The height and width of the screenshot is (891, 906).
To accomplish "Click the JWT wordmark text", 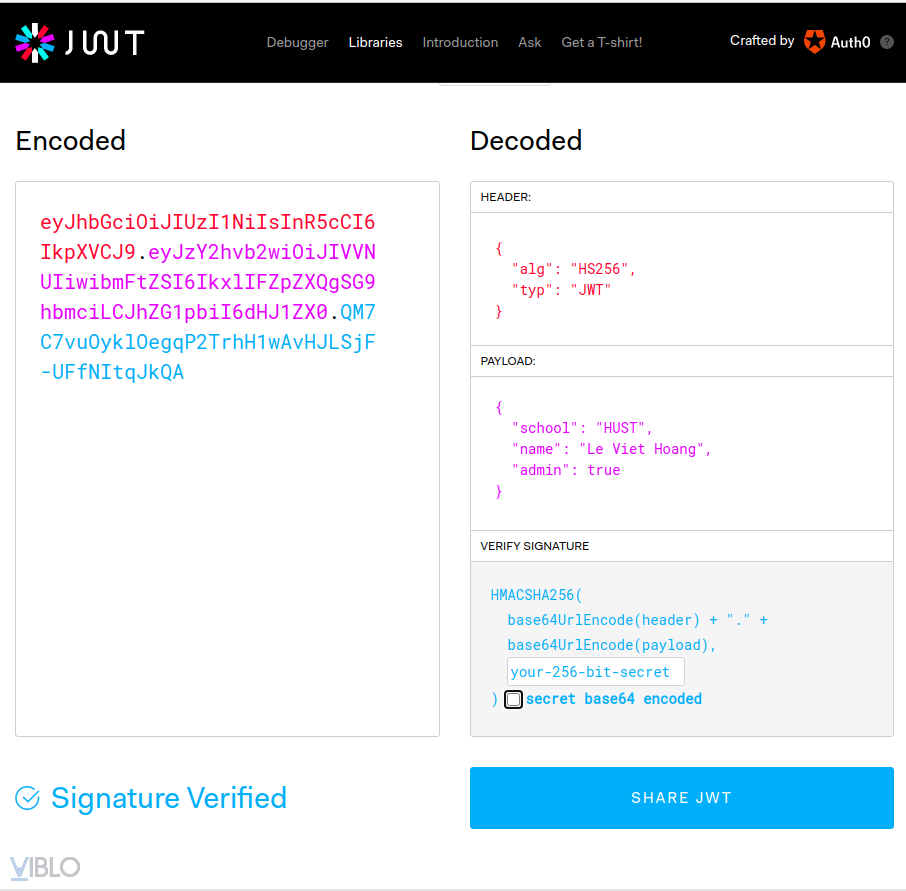I will pos(105,42).
